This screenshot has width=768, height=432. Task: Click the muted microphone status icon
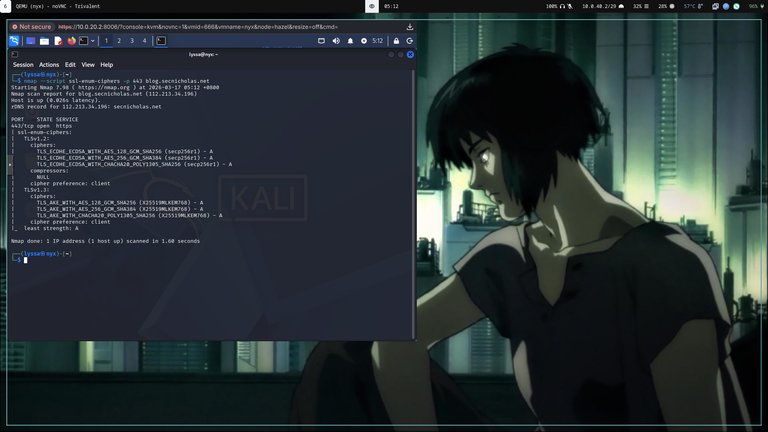coord(570,6)
